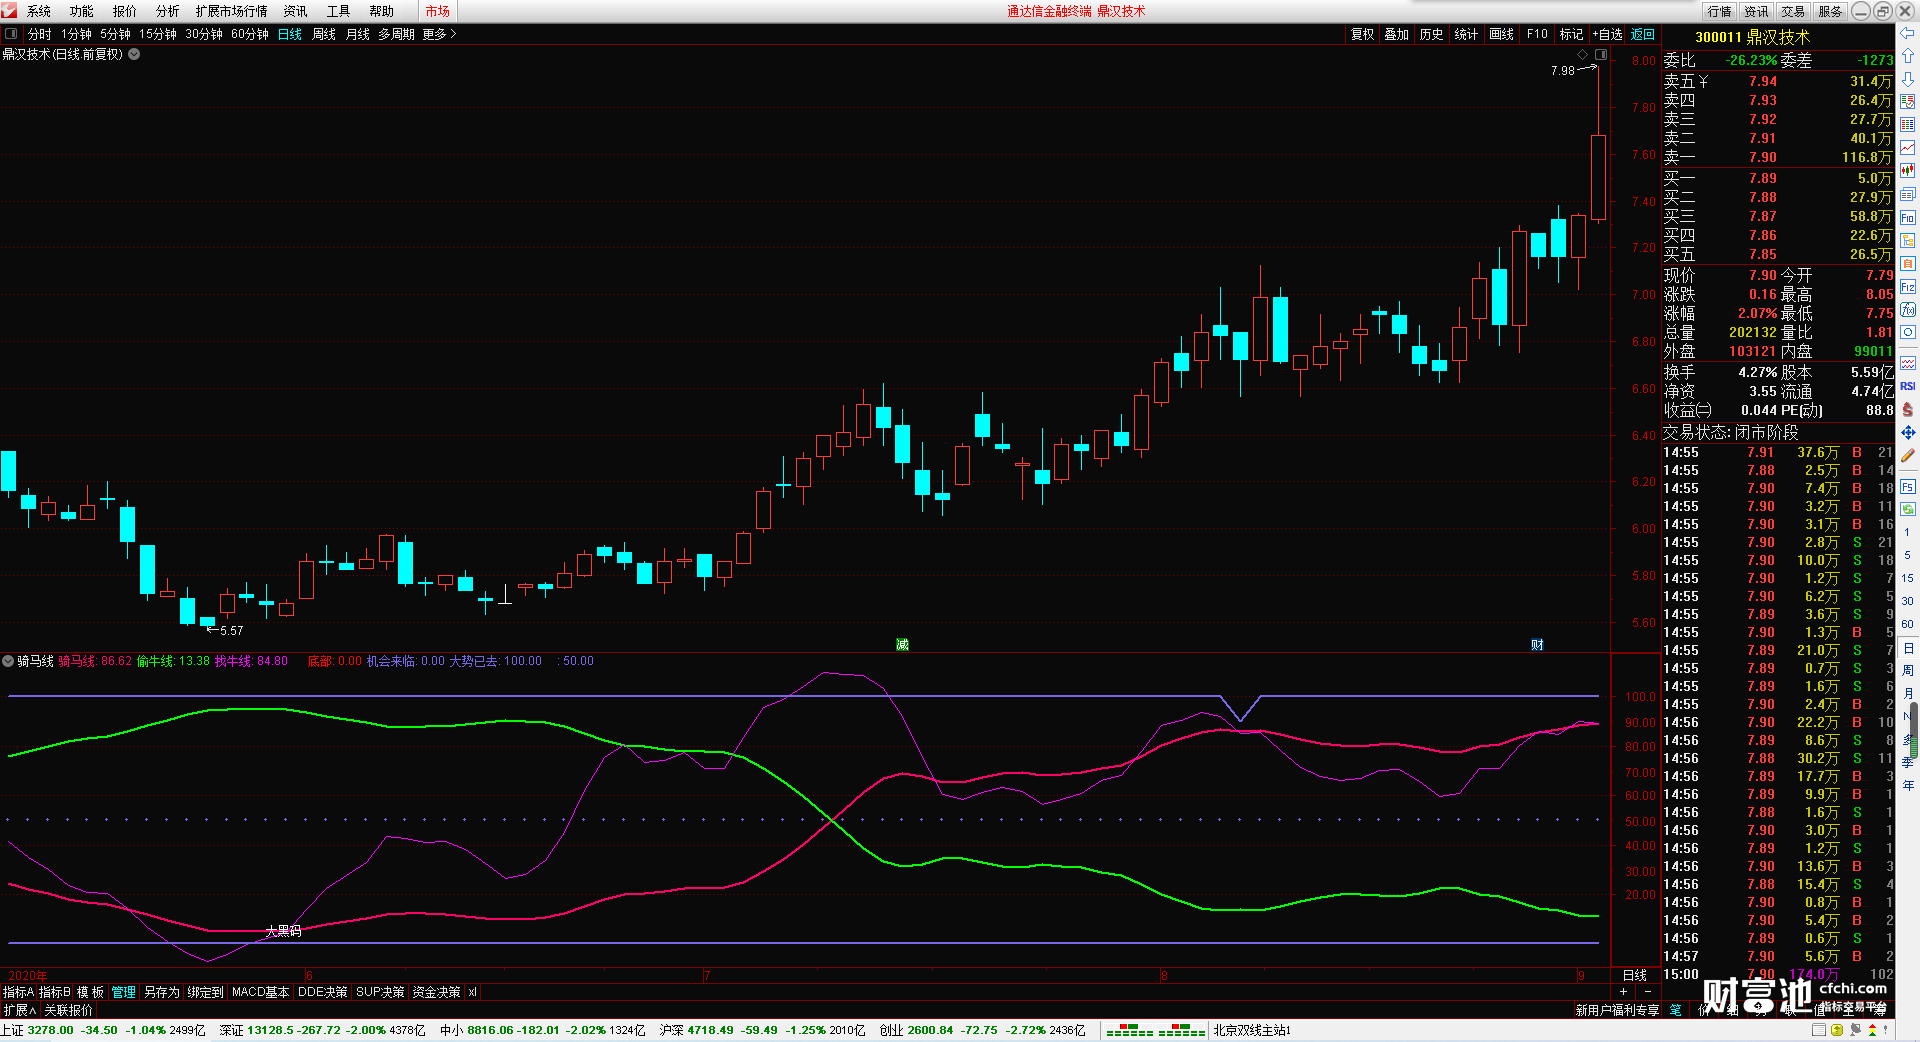Click the diamond icon above the price chart
The width and height of the screenshot is (1920, 1042).
tap(1583, 54)
